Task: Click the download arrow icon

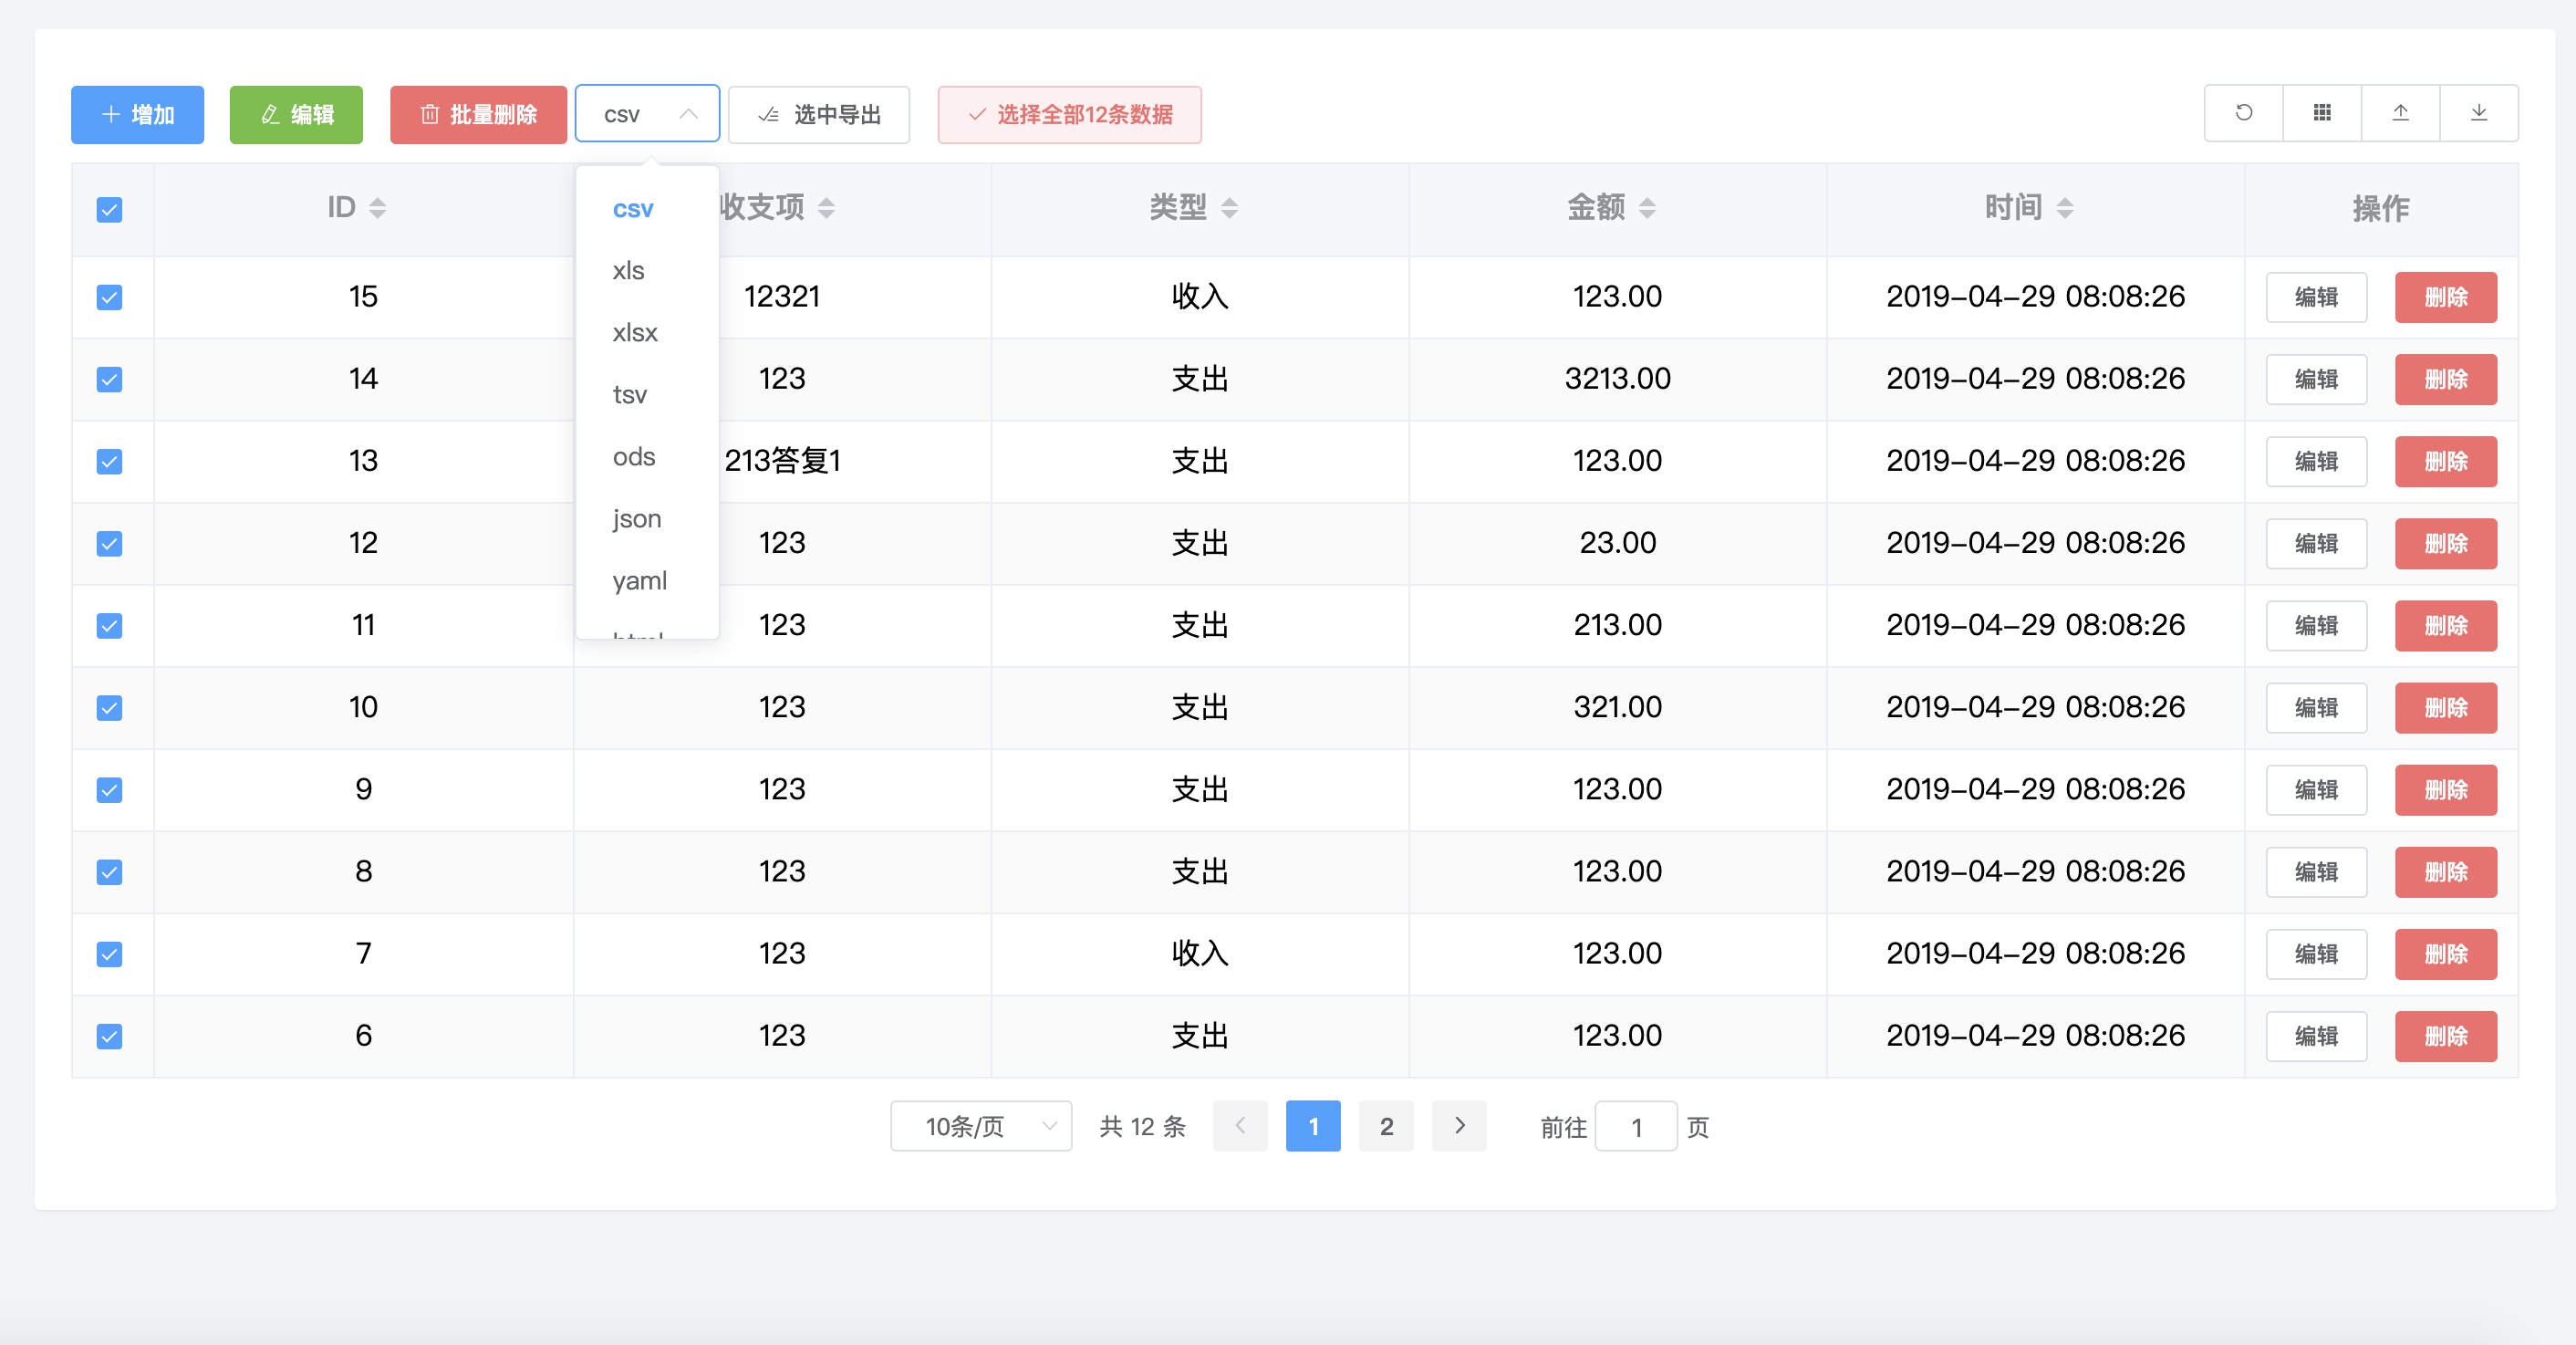Action: 2479,113
